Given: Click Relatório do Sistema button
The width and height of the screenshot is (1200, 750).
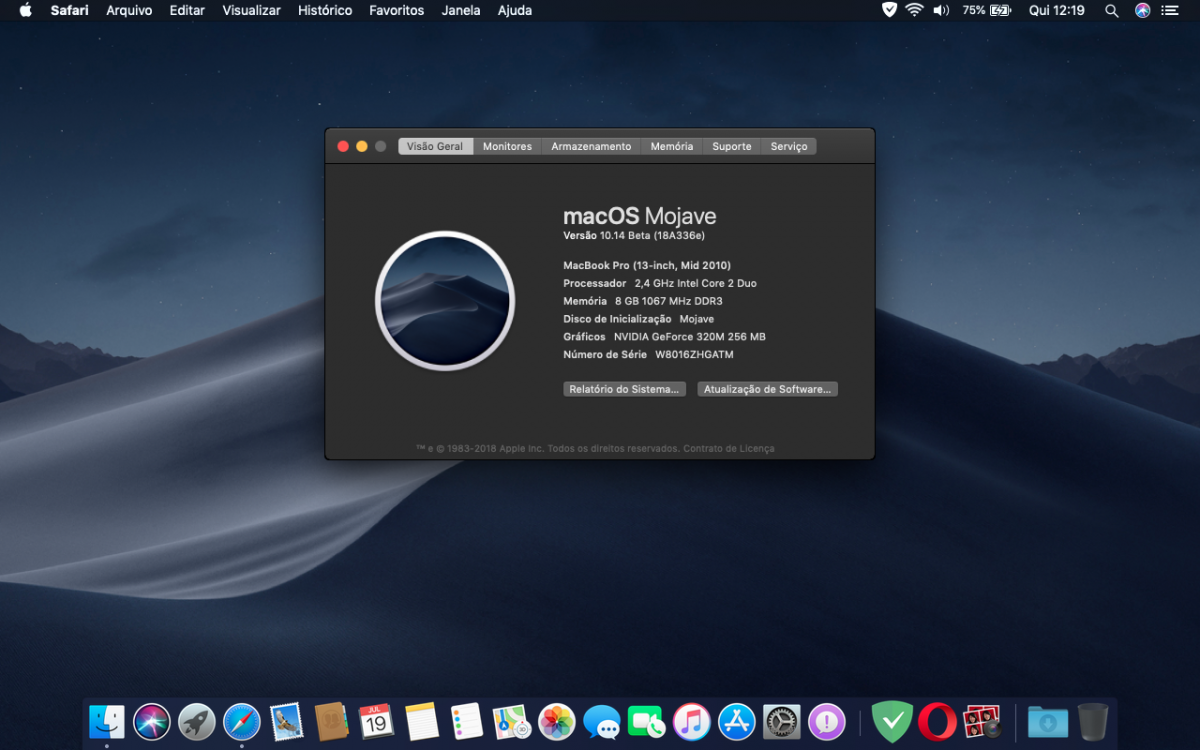Looking at the screenshot, I should click(x=624, y=389).
